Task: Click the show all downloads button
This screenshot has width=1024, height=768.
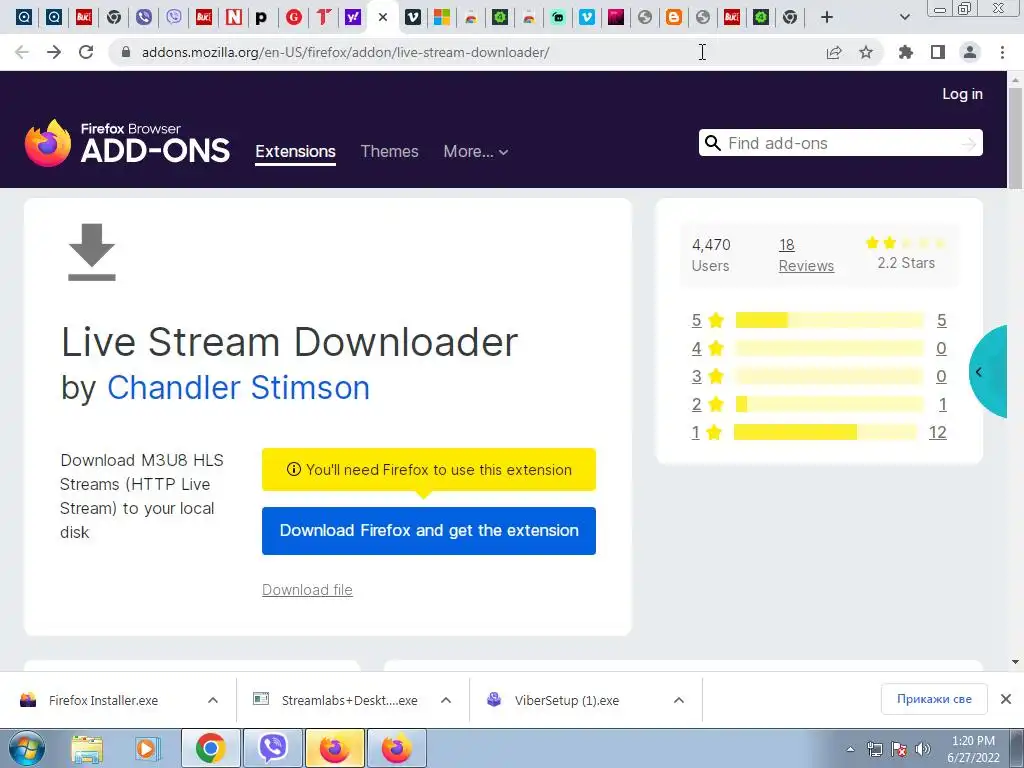Action: [934, 699]
